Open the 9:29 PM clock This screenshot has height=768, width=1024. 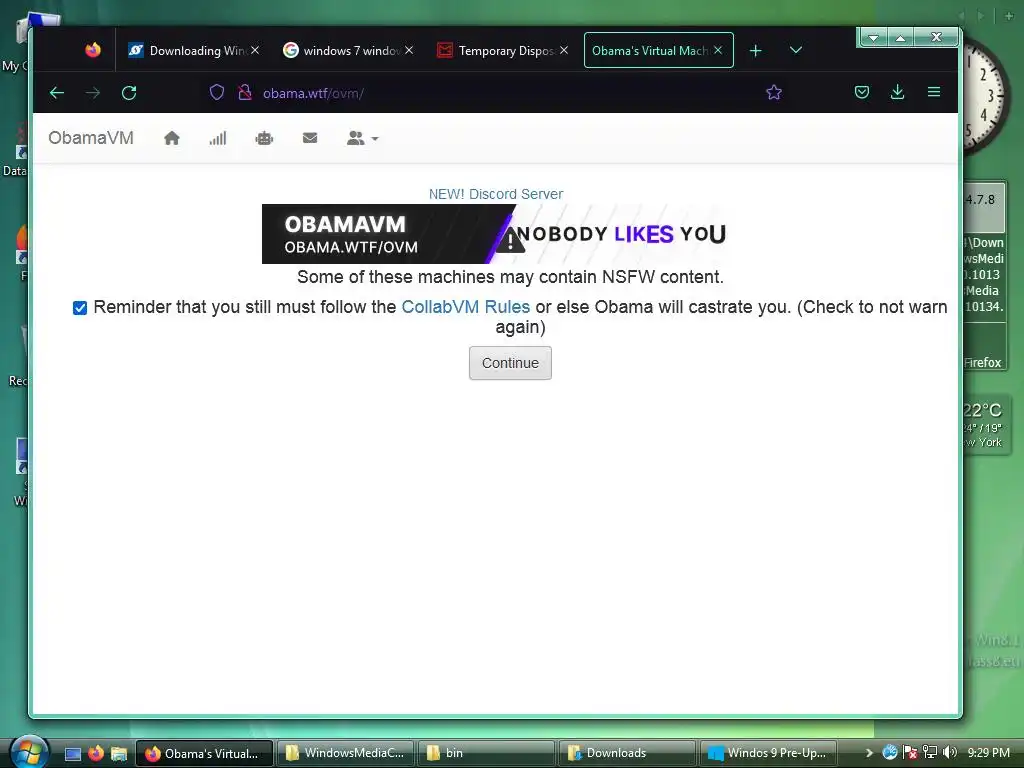[x=989, y=753]
